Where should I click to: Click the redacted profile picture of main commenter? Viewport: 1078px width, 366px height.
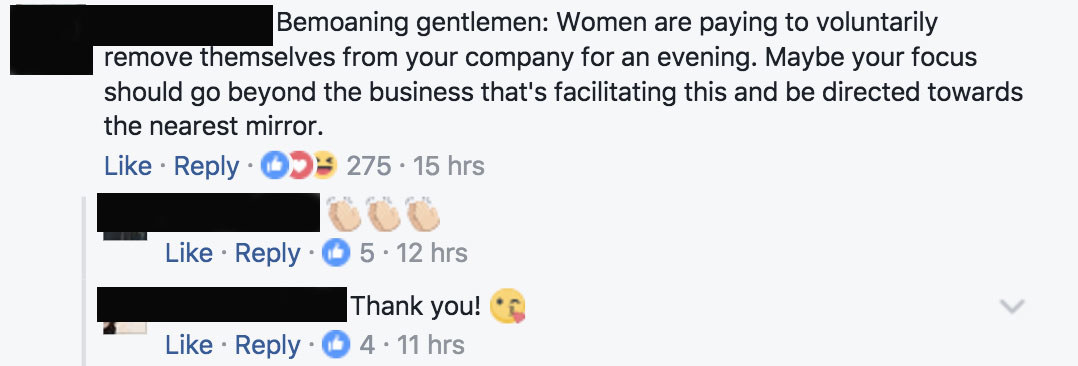51,39
